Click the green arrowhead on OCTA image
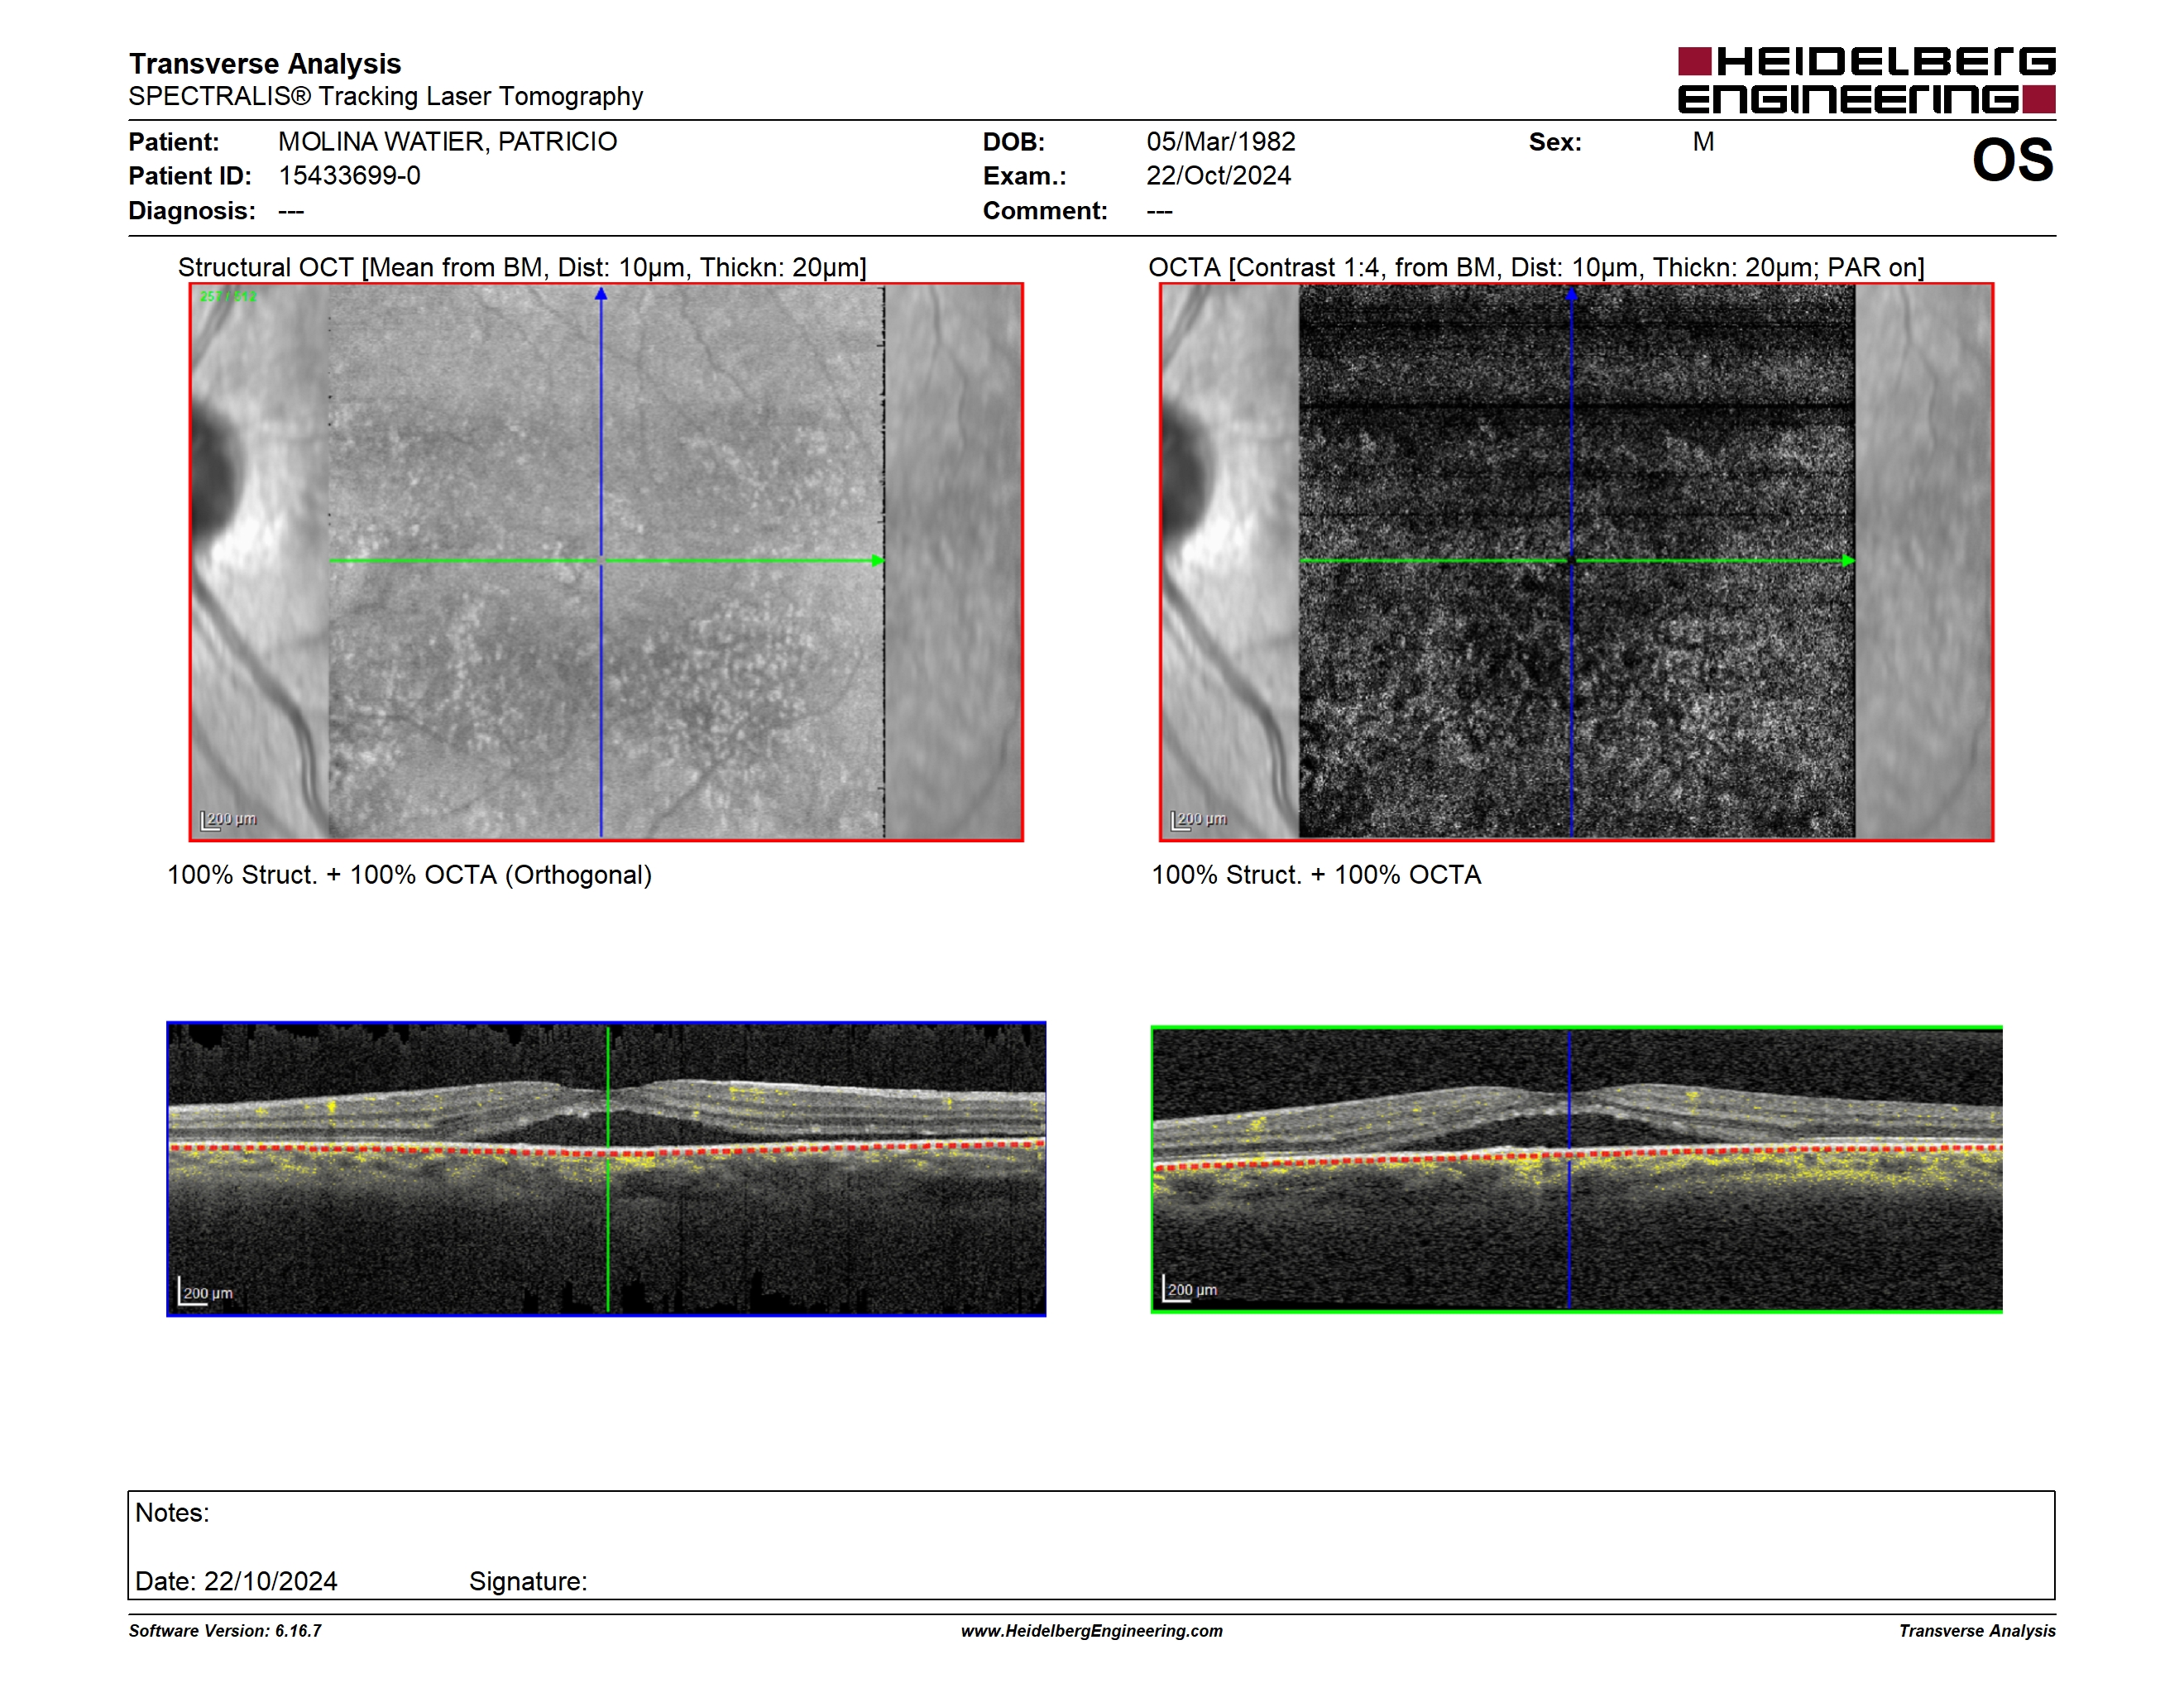The width and height of the screenshot is (2184, 1688). (1848, 561)
